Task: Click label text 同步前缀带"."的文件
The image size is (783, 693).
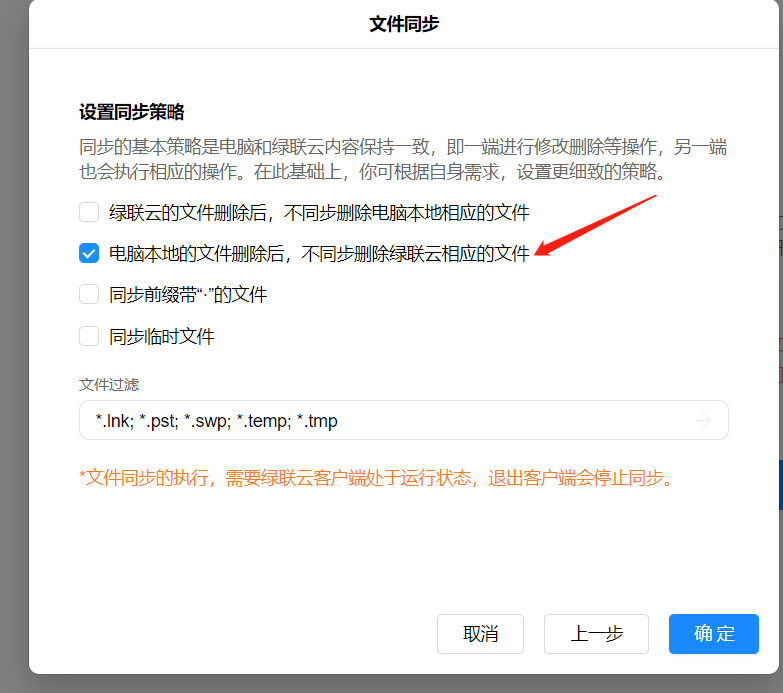Action: click(188, 295)
